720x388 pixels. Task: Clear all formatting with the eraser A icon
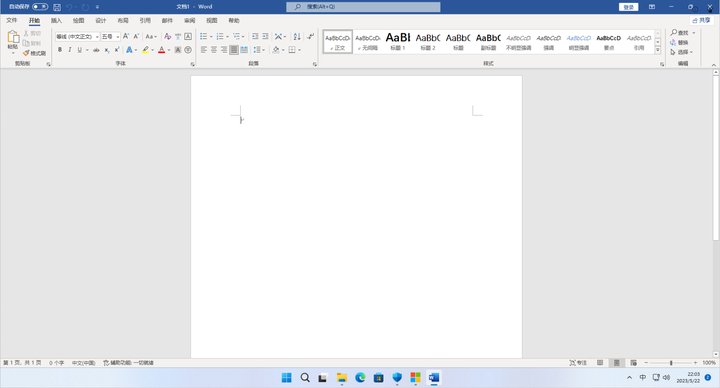(168, 36)
